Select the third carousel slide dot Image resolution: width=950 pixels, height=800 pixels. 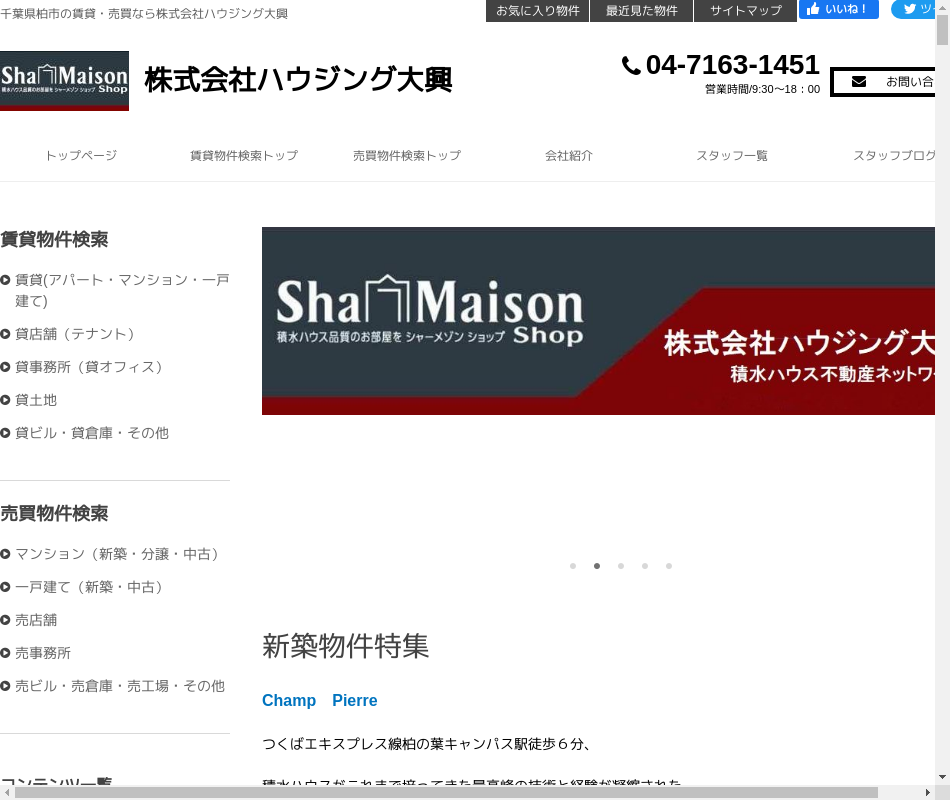621,566
